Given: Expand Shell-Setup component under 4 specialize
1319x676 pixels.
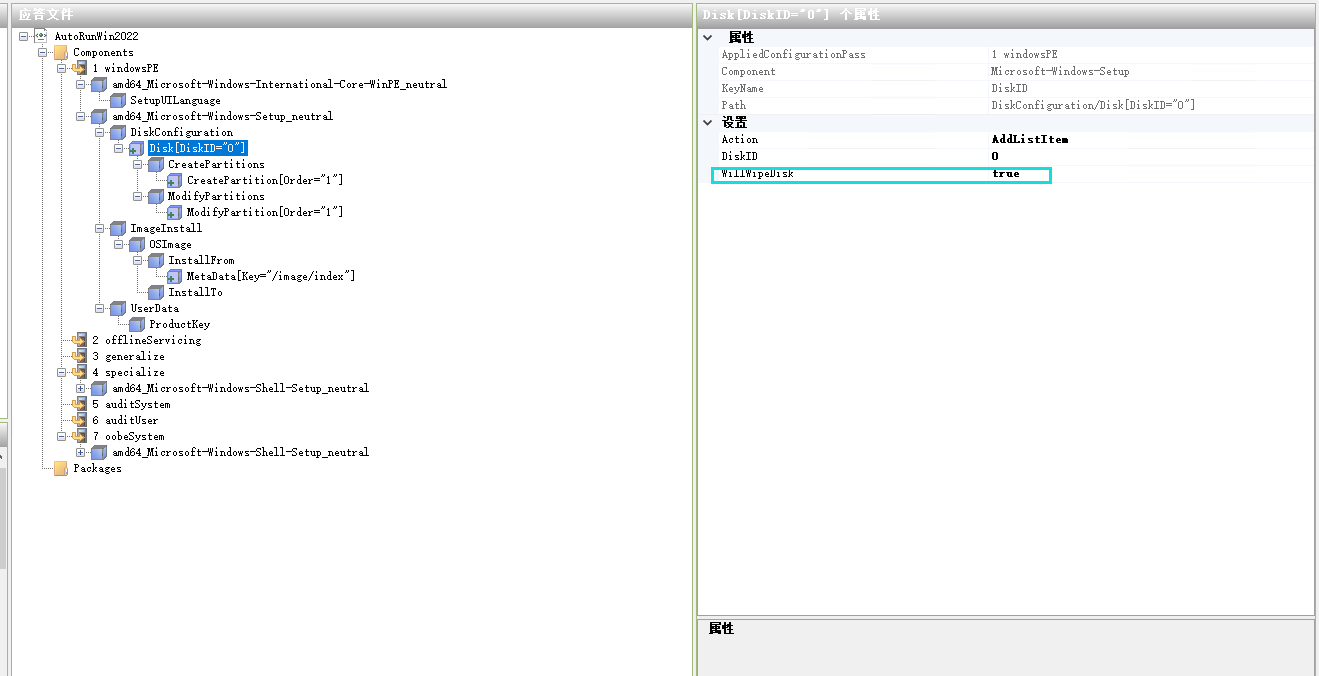Looking at the screenshot, I should coord(81,388).
